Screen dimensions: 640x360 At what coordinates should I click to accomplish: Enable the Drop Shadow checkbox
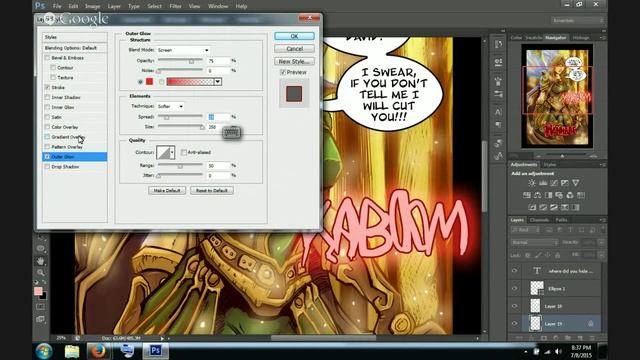[47, 167]
